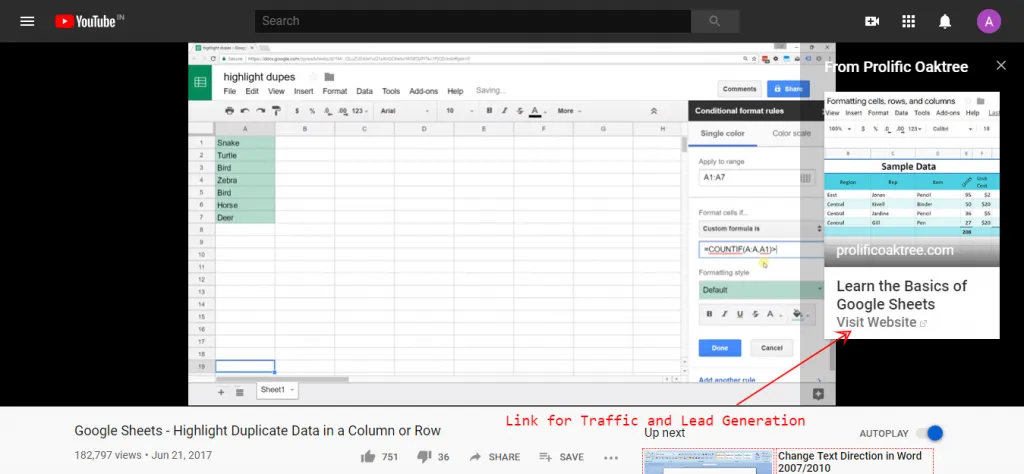Screen dimensions: 1024x474
Task: Click Add another rule link
Action: click(727, 380)
